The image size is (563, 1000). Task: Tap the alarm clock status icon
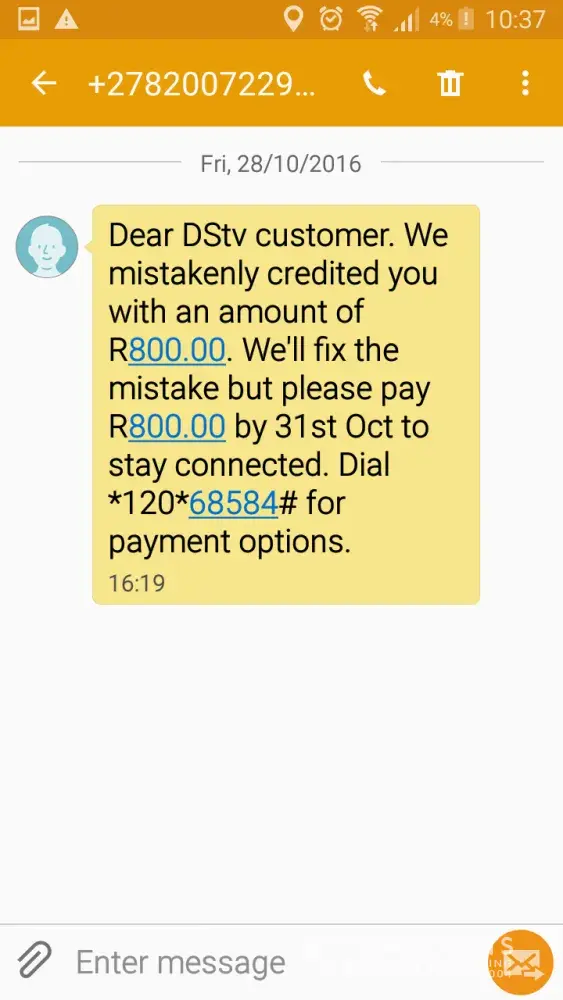click(x=331, y=19)
